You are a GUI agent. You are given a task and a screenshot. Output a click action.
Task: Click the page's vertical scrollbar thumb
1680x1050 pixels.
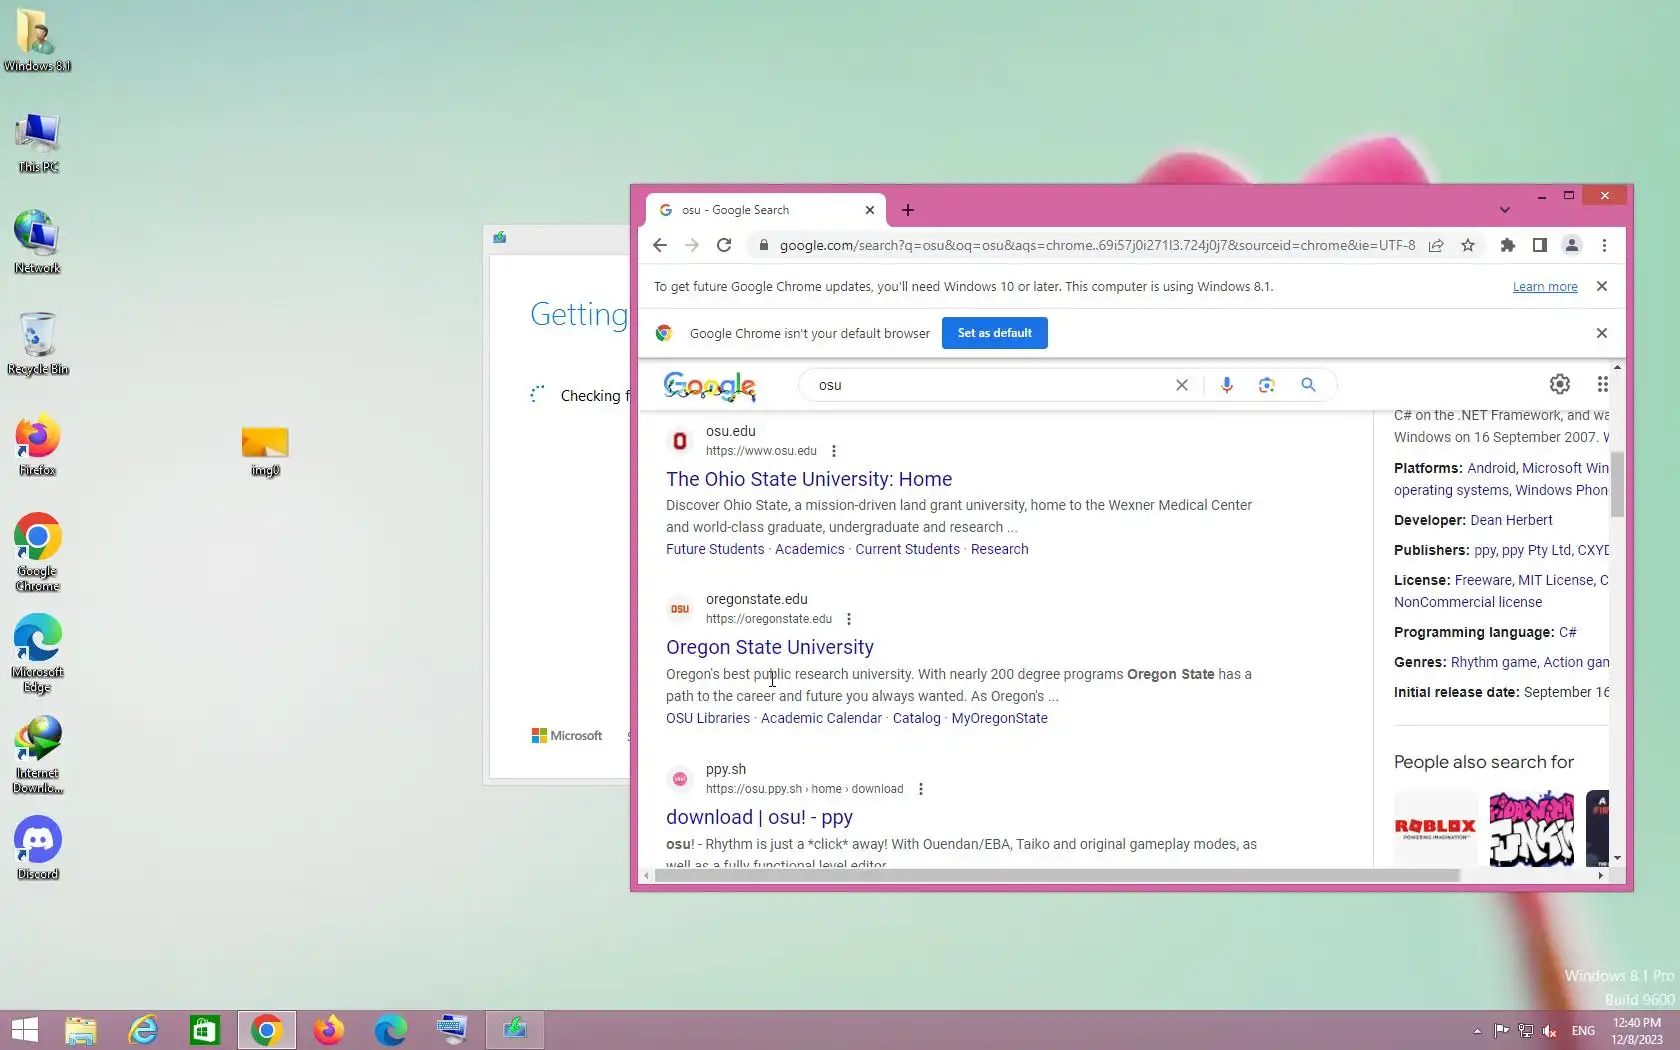tap(1617, 484)
